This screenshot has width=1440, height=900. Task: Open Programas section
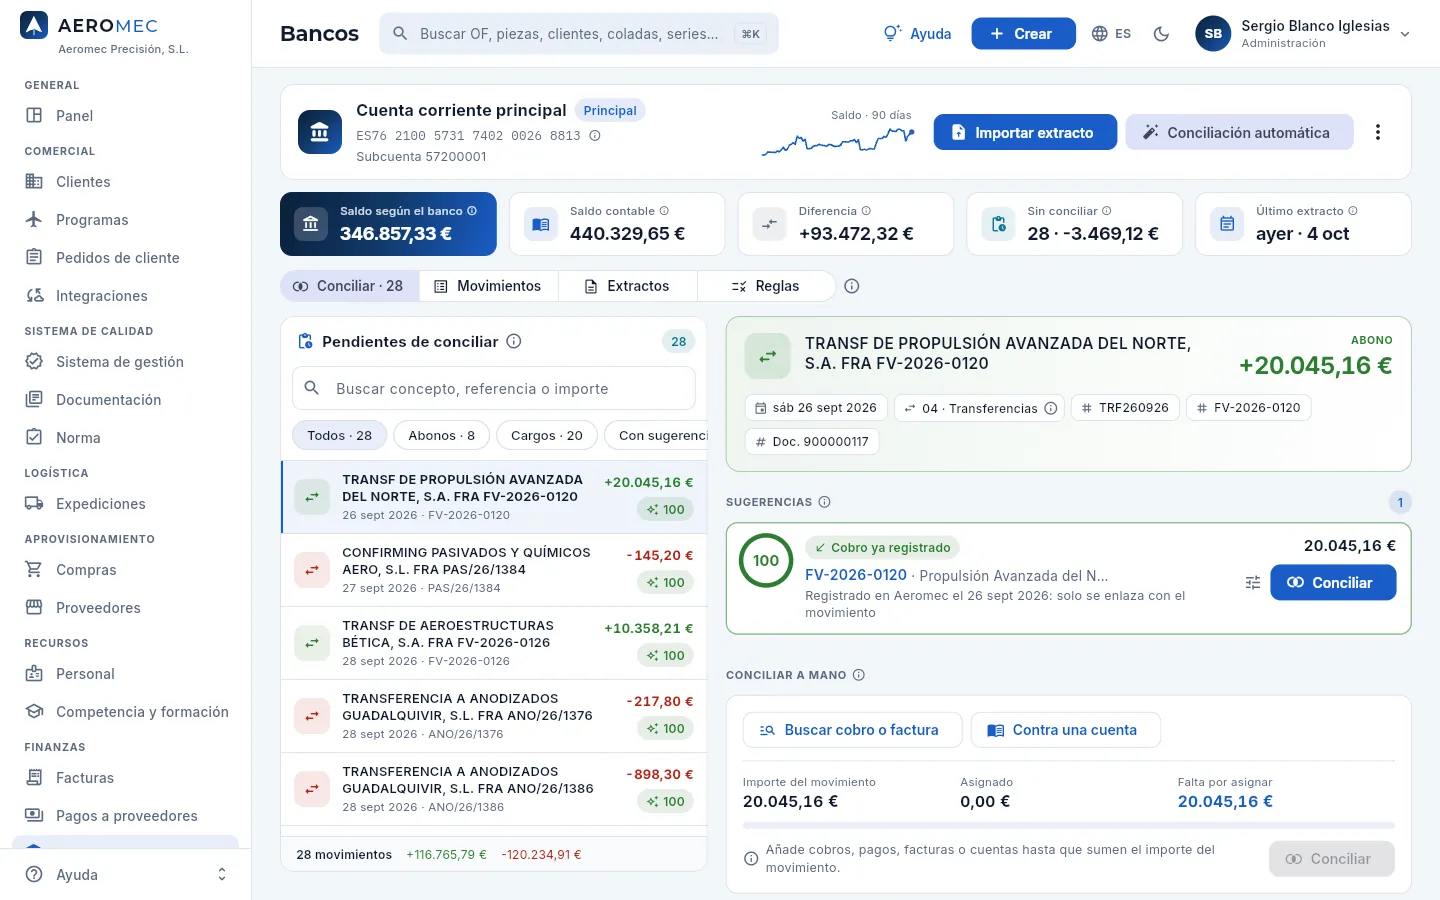126,220
